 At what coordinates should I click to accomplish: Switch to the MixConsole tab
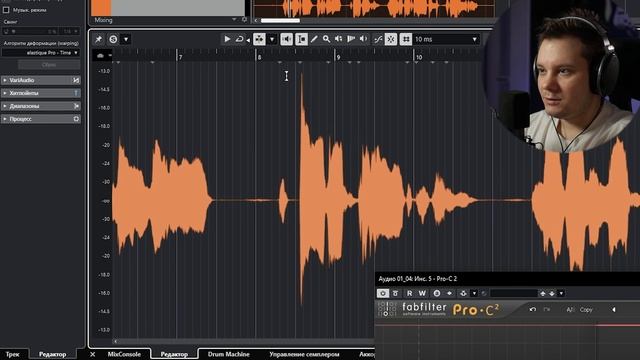tap(124, 354)
